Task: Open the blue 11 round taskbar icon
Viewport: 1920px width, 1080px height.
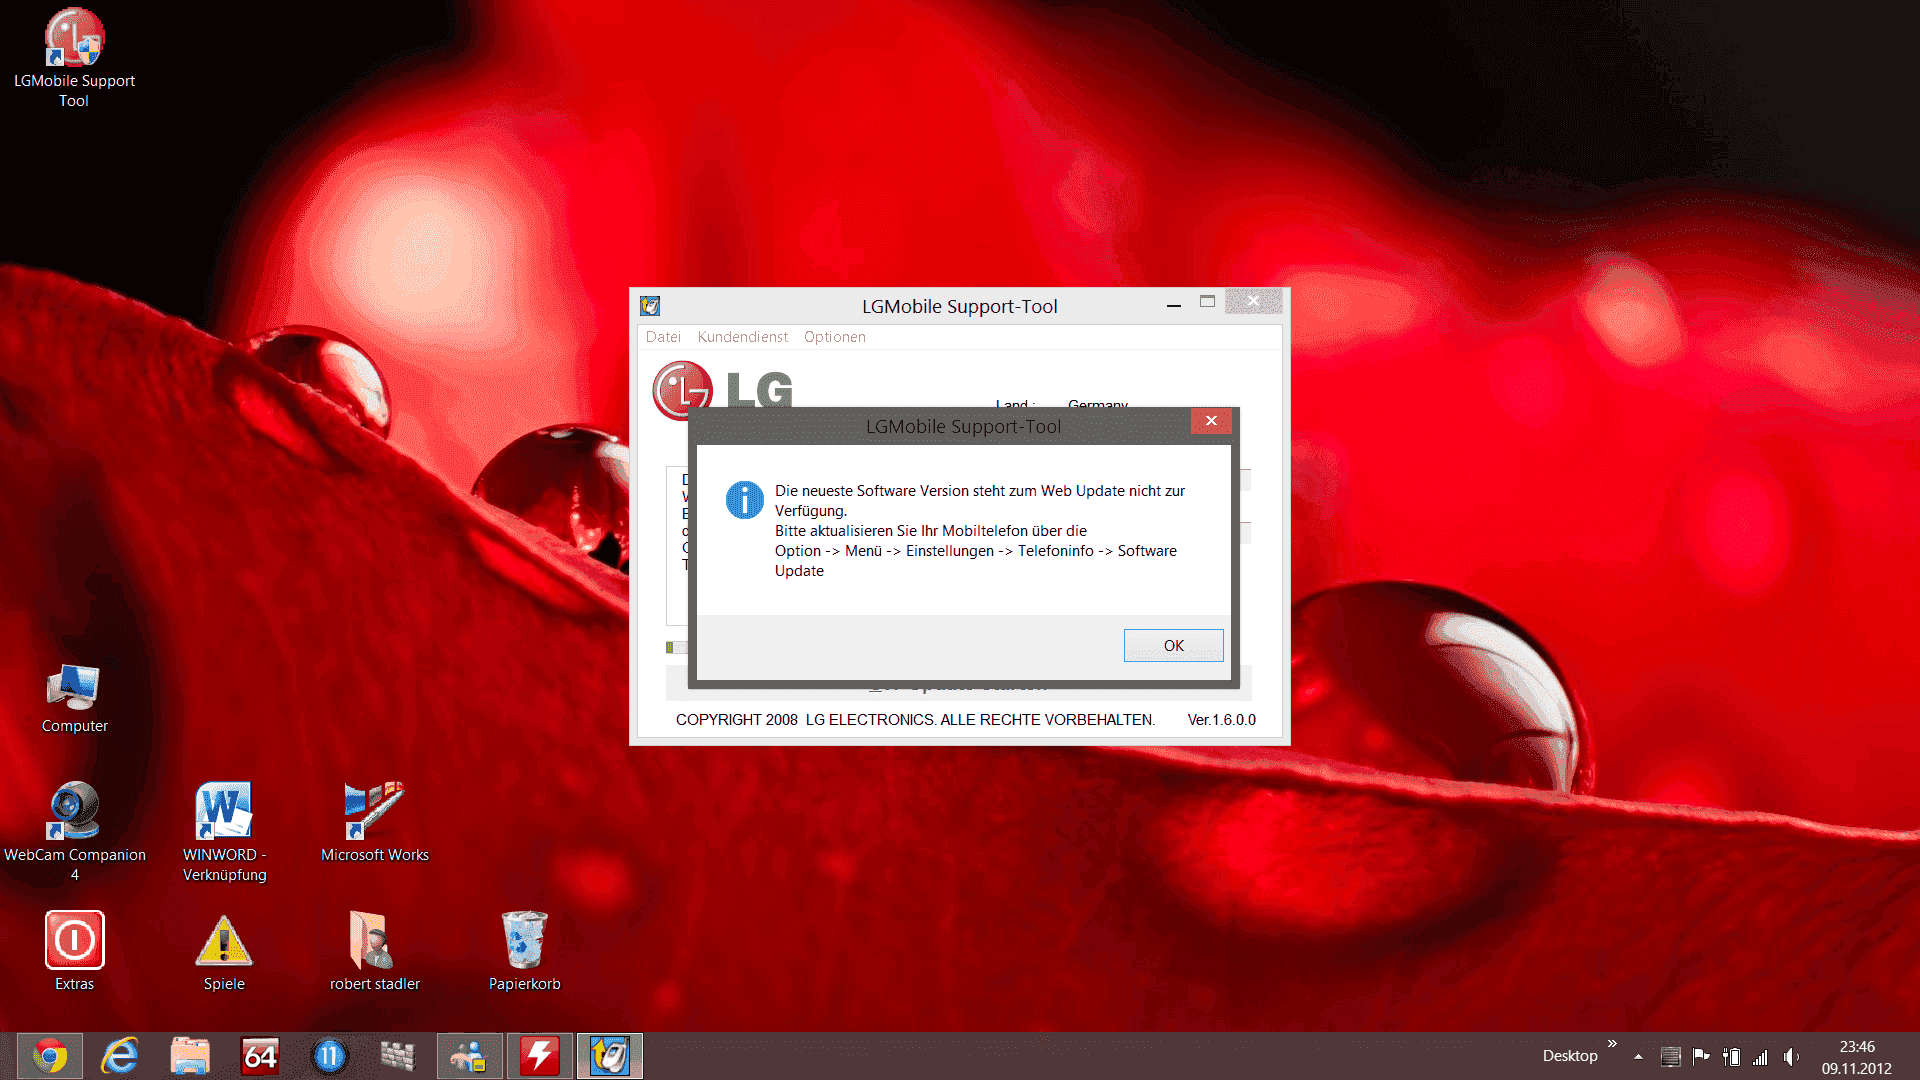Action: click(x=329, y=1056)
